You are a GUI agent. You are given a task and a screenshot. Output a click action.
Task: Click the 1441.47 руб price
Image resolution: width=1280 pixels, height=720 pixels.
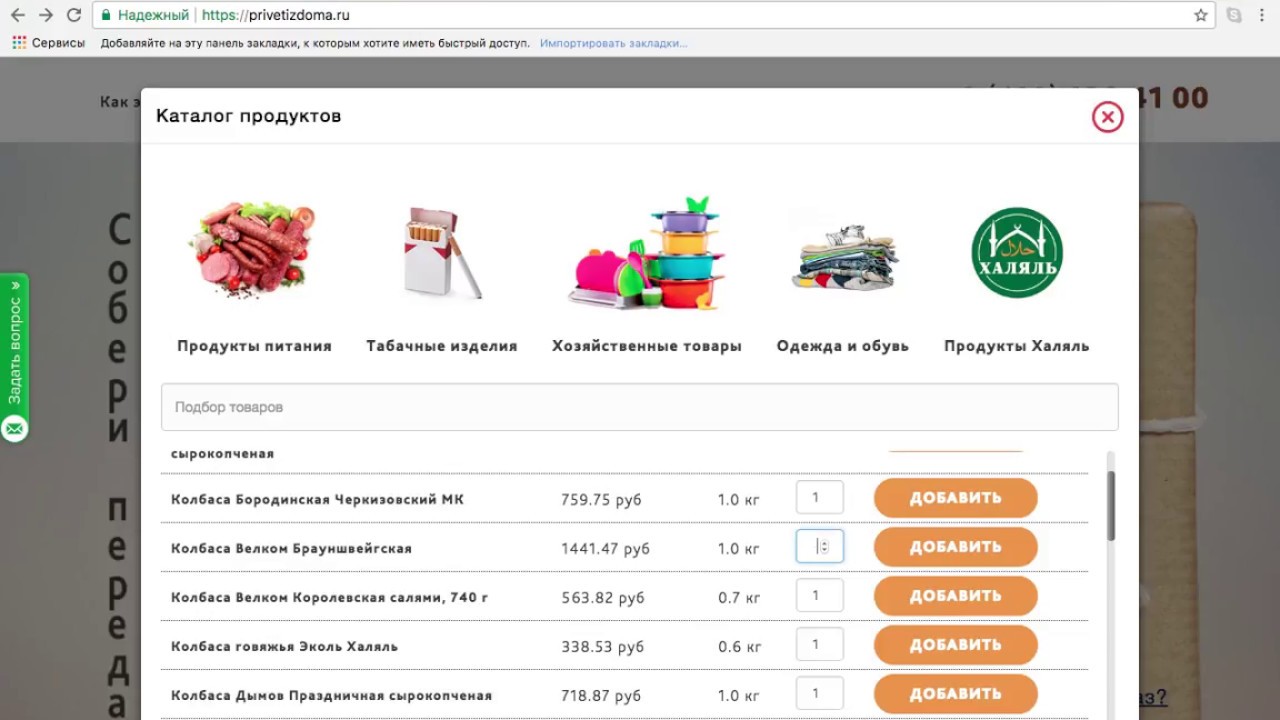[x=605, y=548]
